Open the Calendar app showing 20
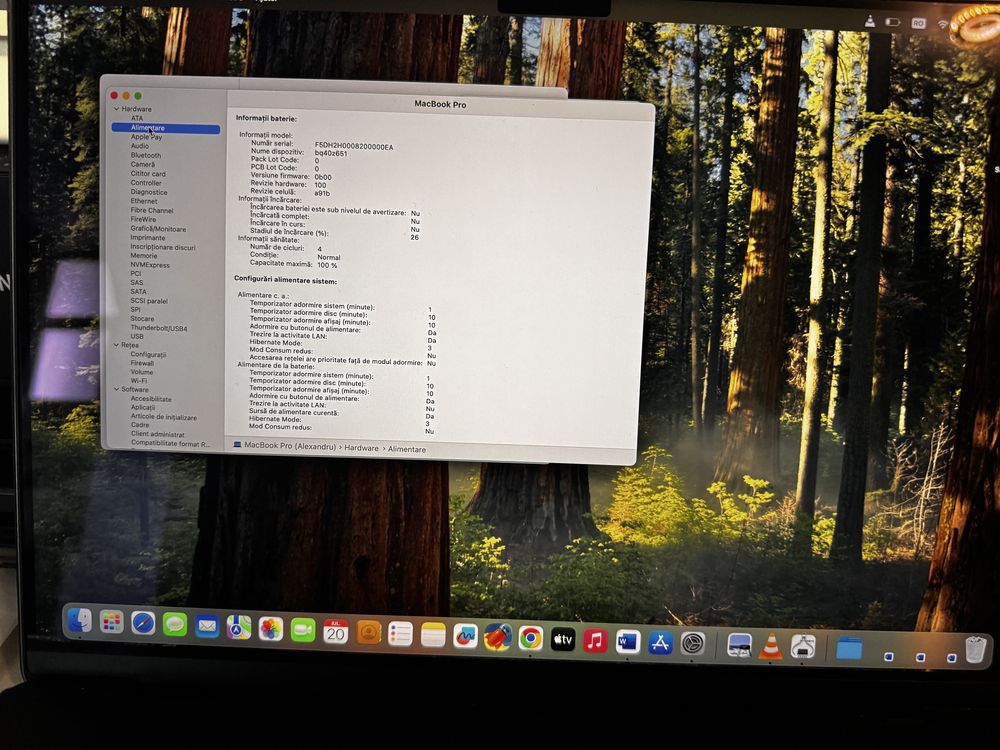The width and height of the screenshot is (1000, 750). coord(335,631)
